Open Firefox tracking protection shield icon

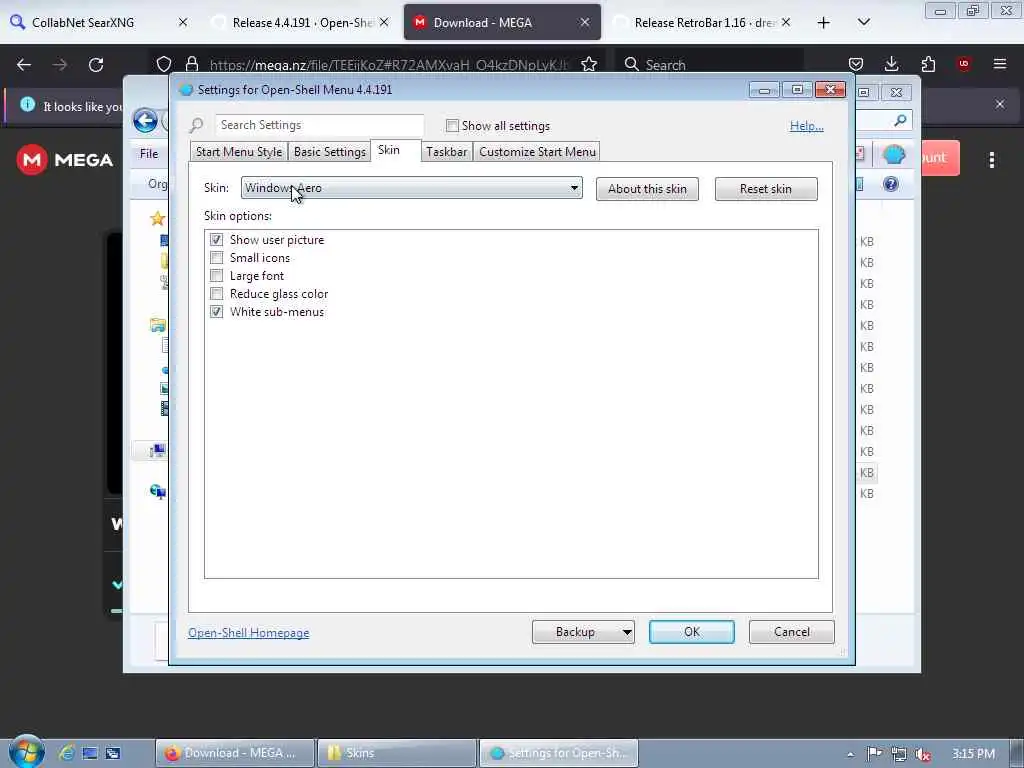pos(164,64)
